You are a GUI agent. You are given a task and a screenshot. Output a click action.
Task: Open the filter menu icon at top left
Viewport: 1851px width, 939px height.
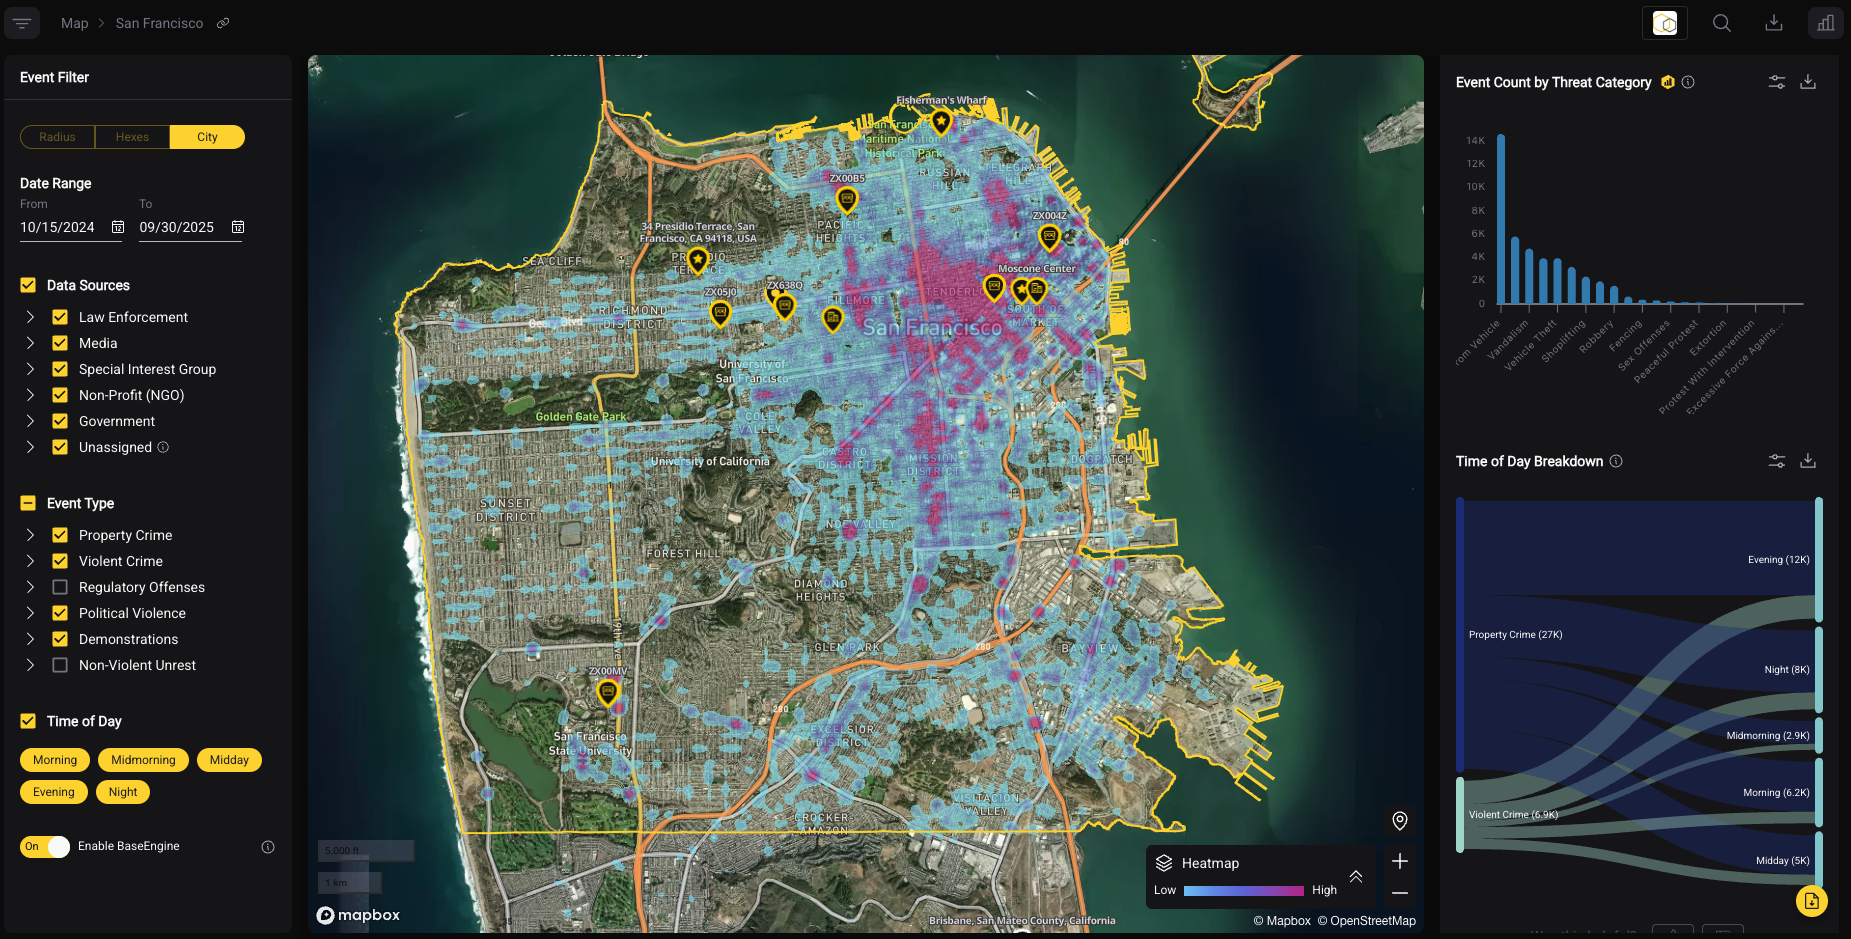[x=22, y=23]
